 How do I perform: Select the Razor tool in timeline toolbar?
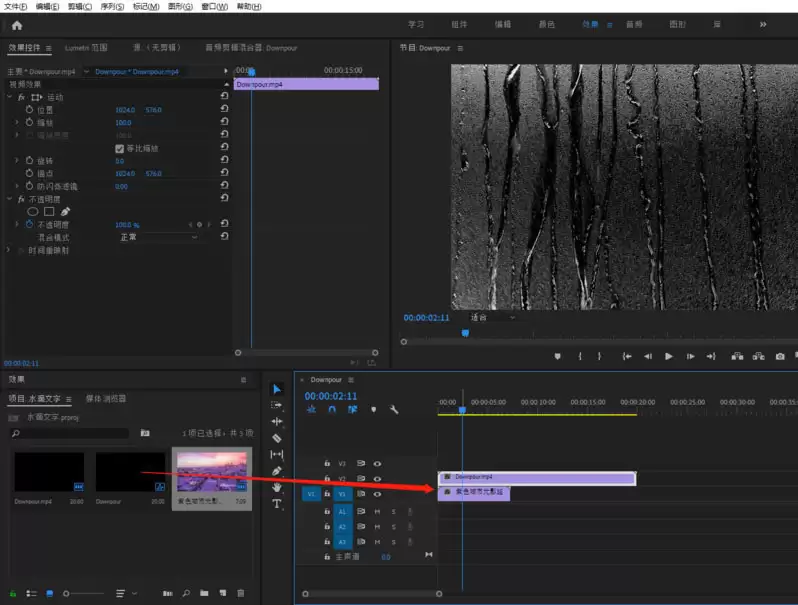(x=277, y=438)
